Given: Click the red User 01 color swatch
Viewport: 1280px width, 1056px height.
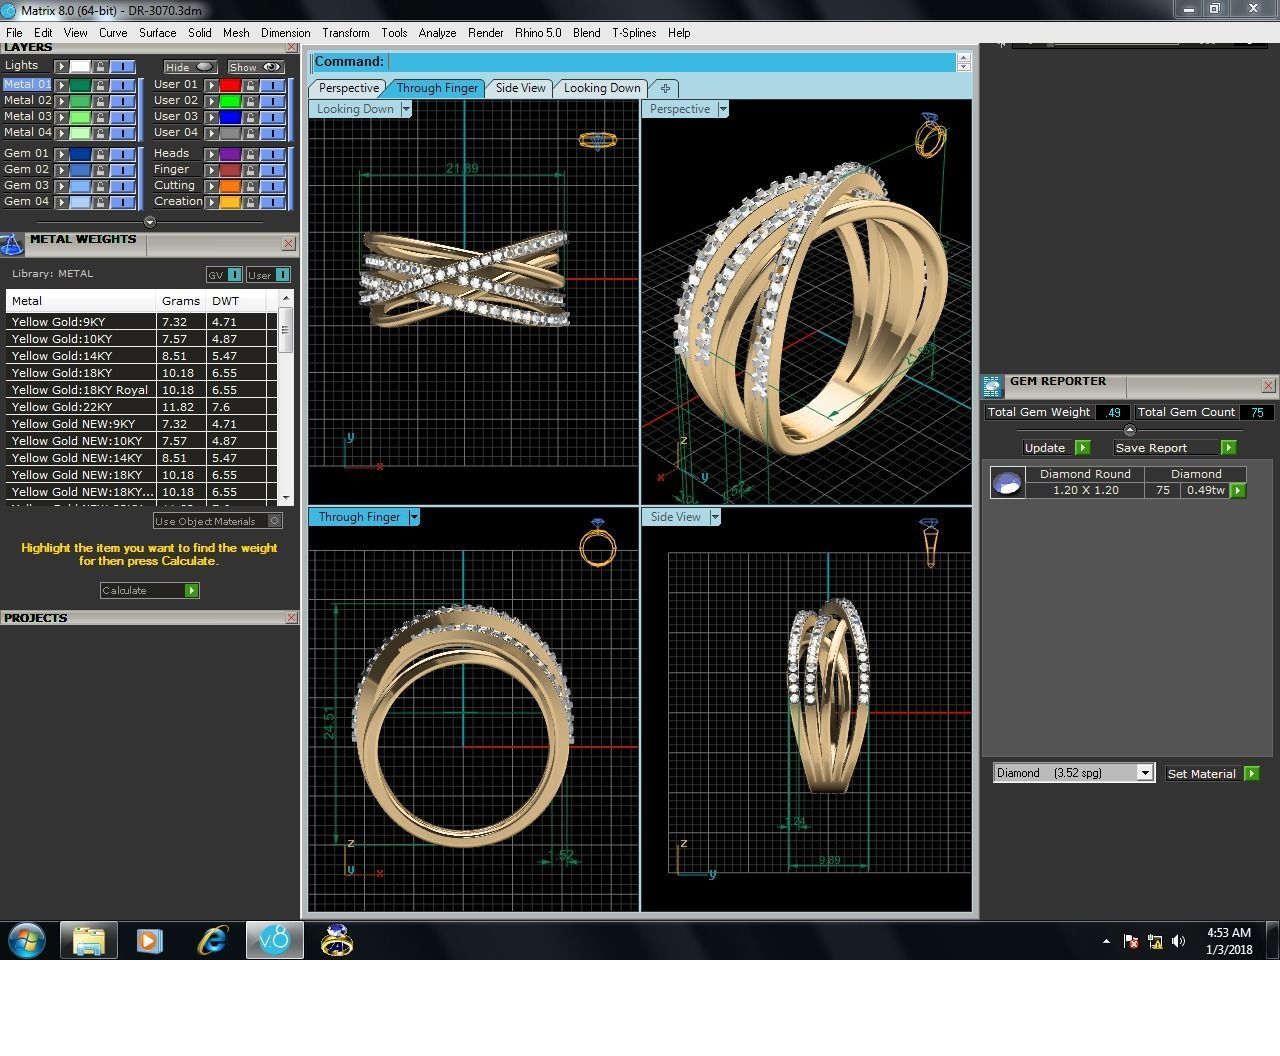Looking at the screenshot, I should click(x=230, y=85).
